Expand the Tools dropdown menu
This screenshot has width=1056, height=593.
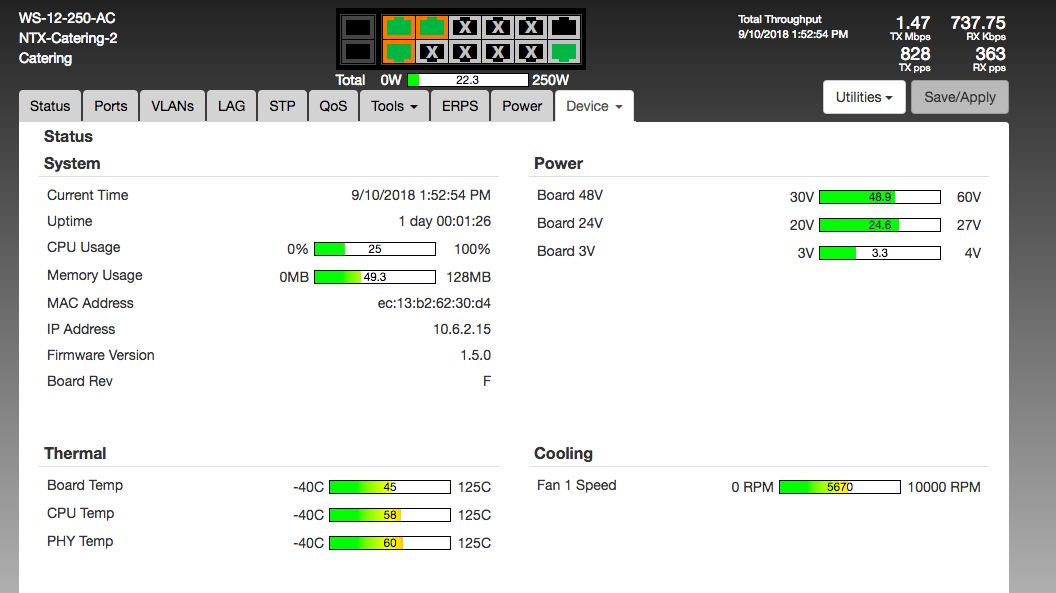[394, 106]
